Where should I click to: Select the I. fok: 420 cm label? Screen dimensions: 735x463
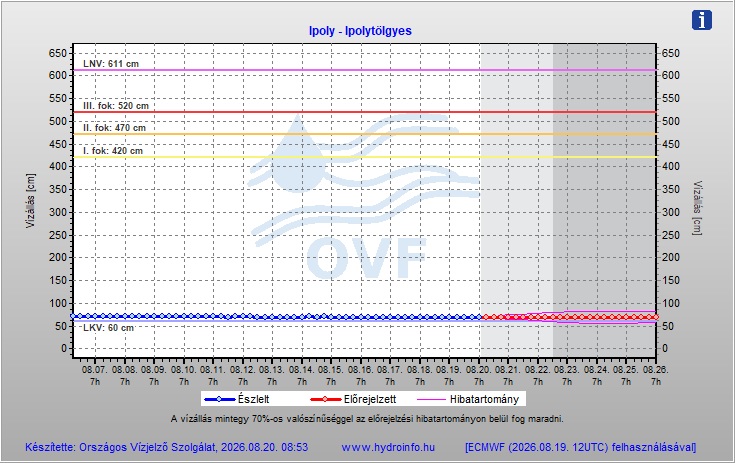coord(113,151)
